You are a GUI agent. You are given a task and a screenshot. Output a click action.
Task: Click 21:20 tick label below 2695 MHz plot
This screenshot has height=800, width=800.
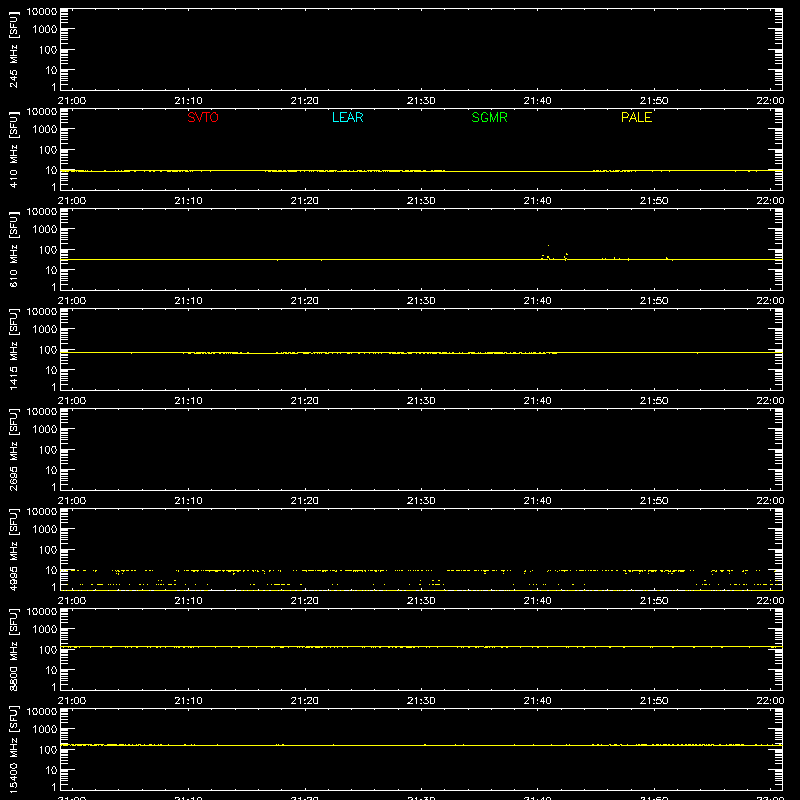point(305,501)
